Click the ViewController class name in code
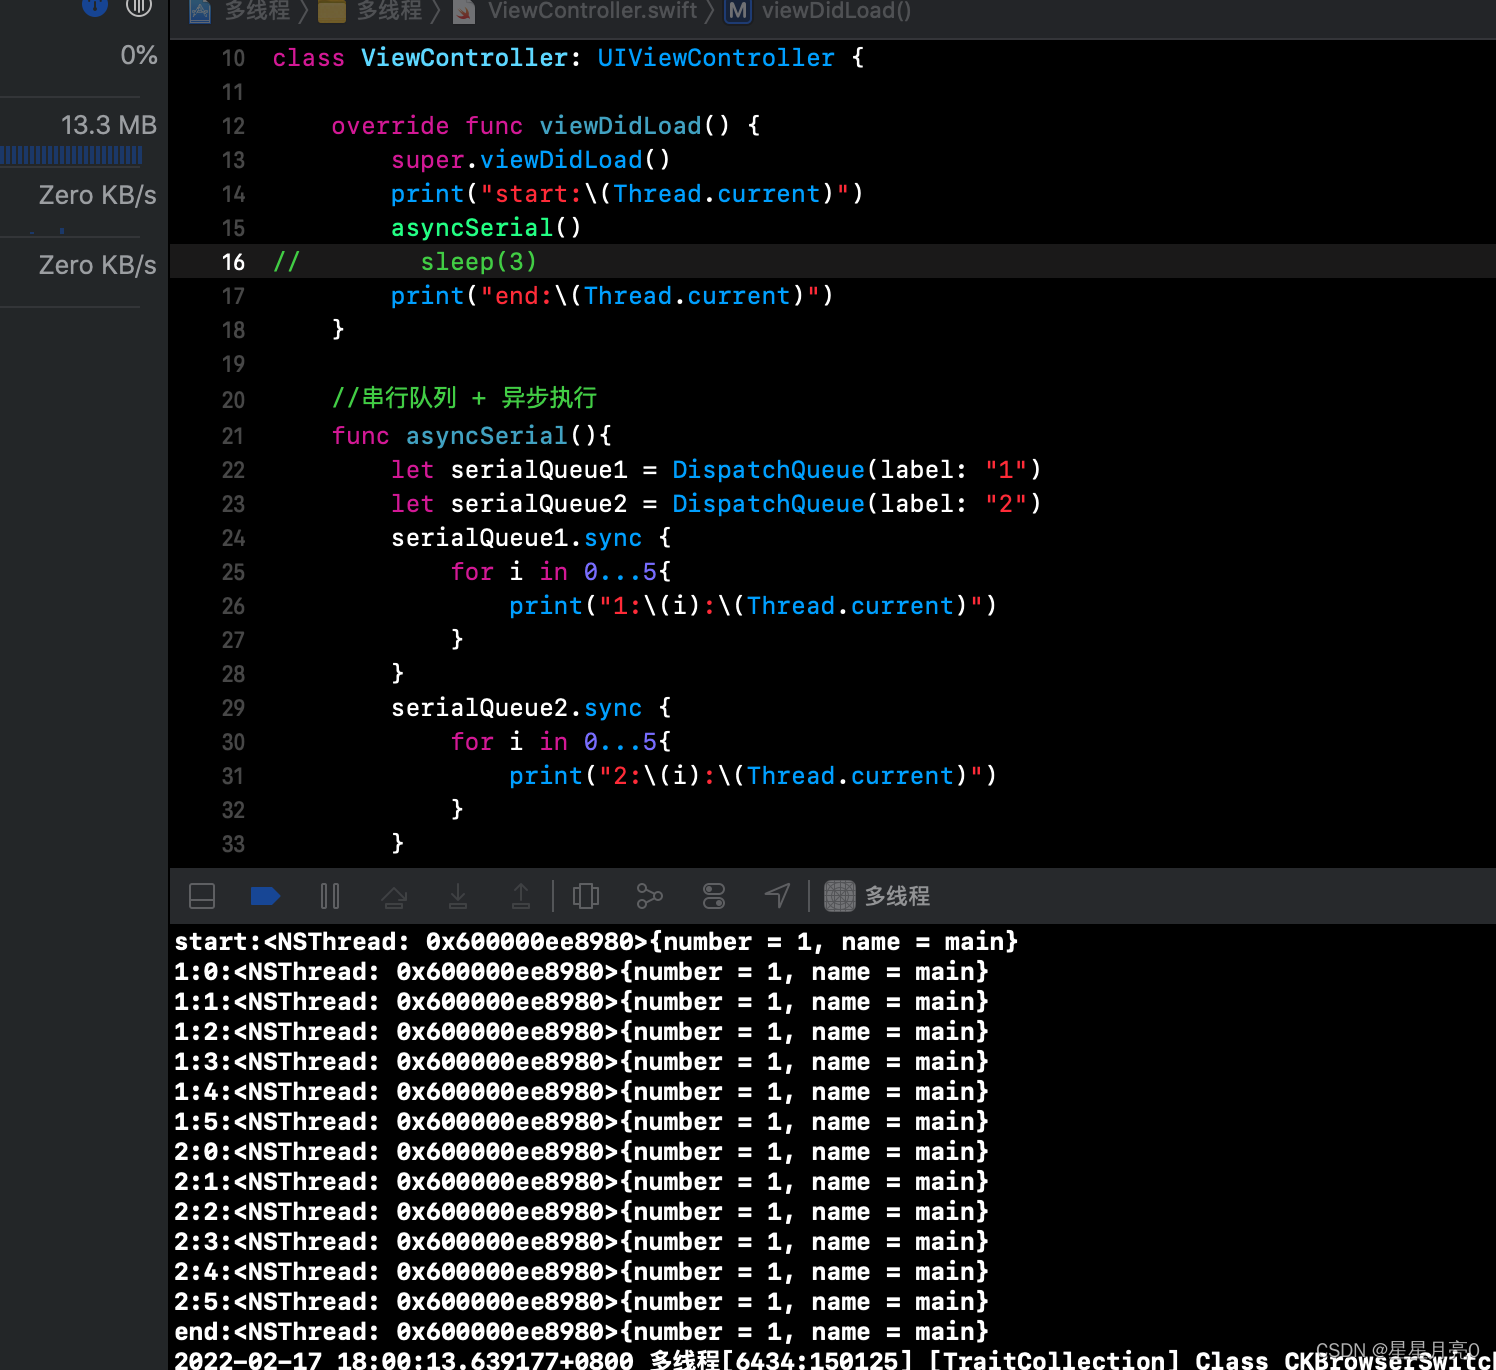Viewport: 1496px width, 1370px height. click(464, 58)
